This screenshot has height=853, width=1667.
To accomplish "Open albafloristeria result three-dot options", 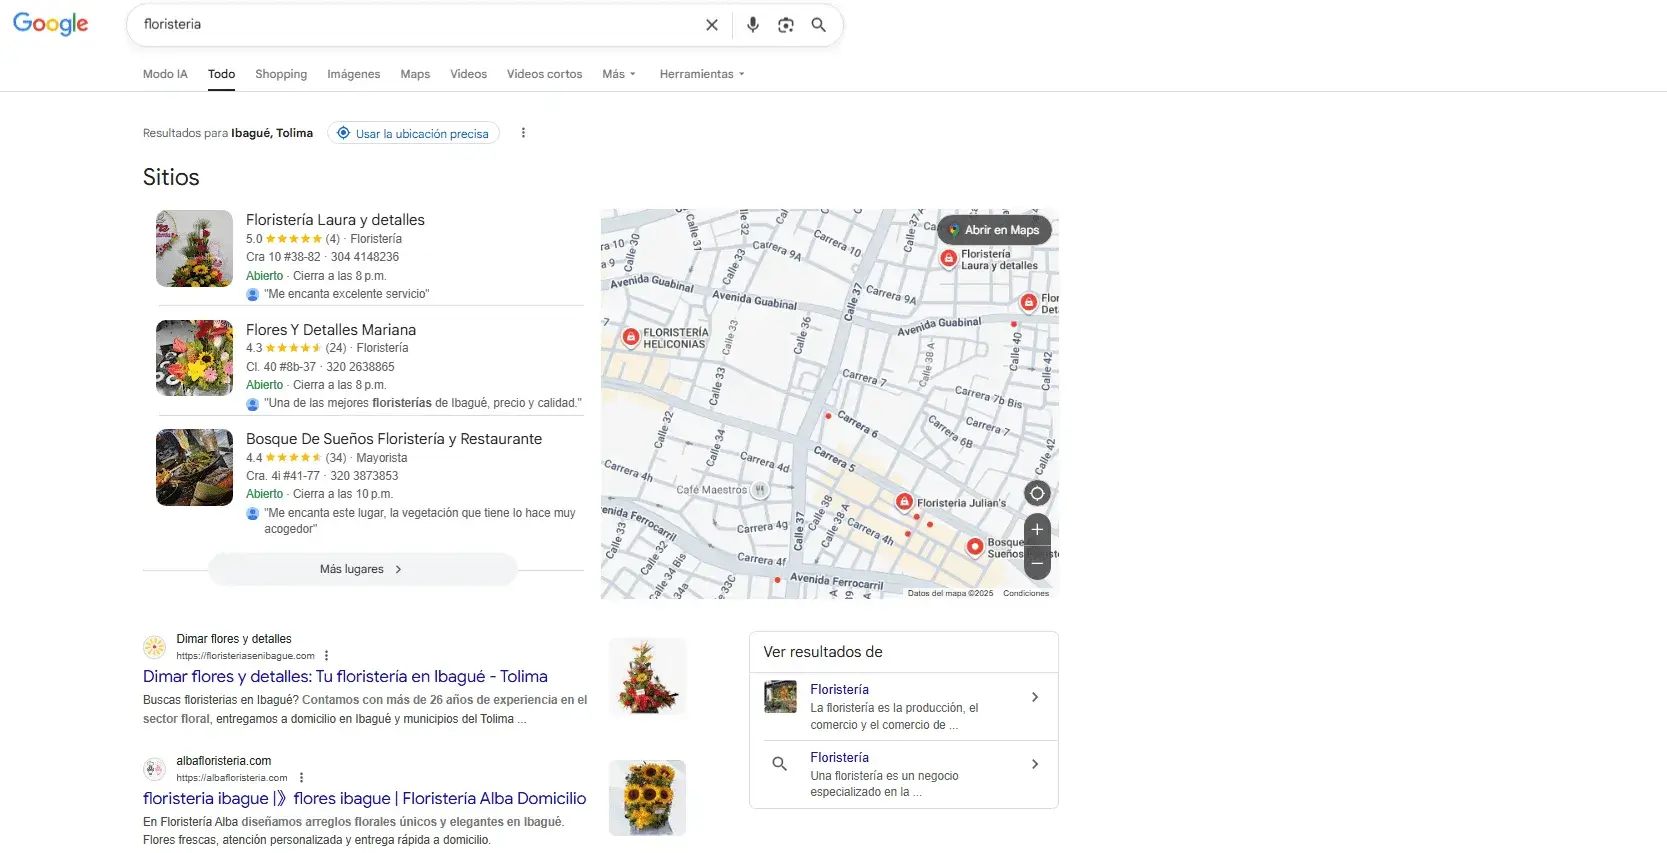I will [301, 778].
